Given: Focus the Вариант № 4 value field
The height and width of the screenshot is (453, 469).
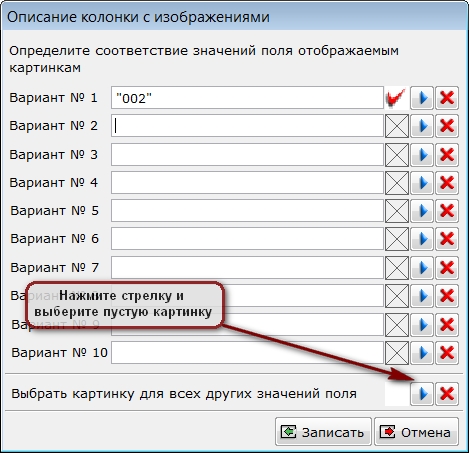Looking at the screenshot, I should point(247,182).
